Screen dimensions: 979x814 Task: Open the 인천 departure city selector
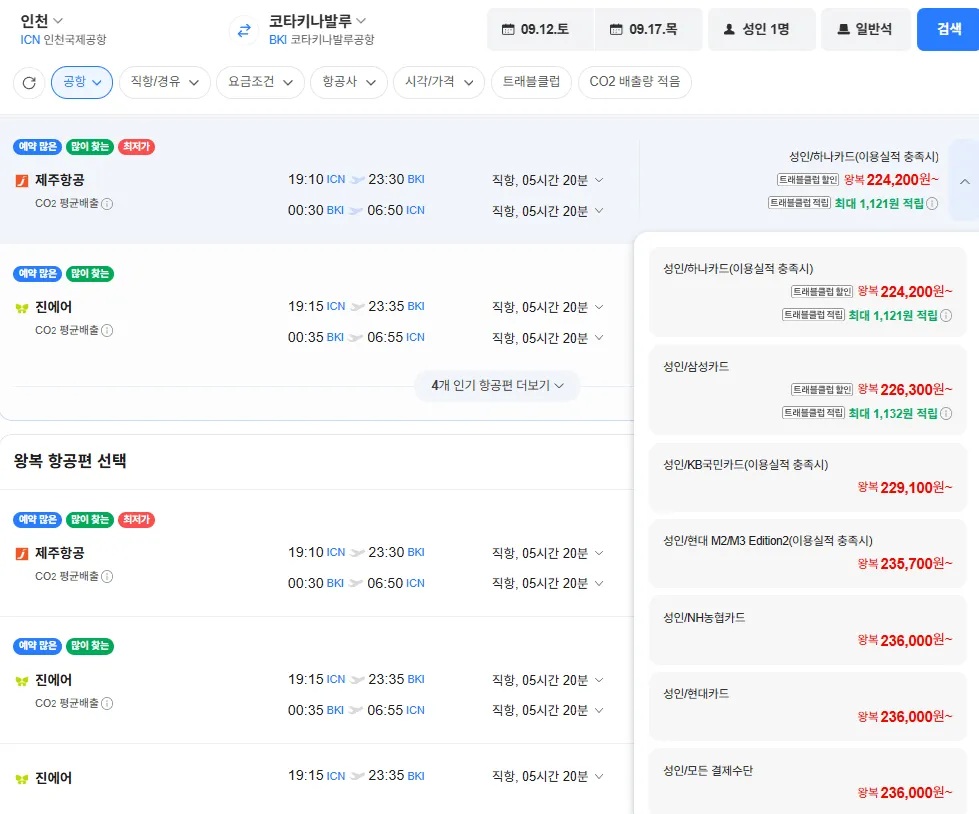pyautogui.click(x=41, y=21)
